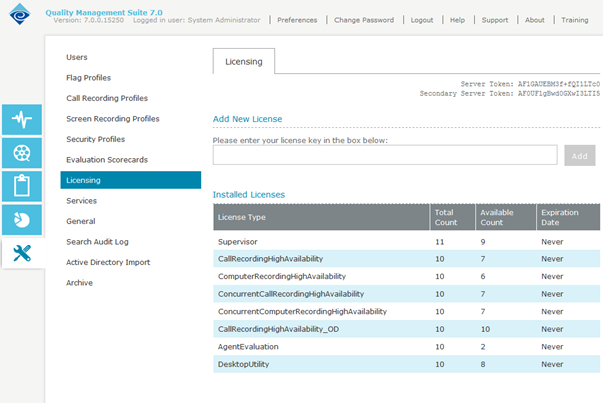This screenshot has height=403, width=603.
Task: Click Supervisor expiration value Never
Action: coord(552,242)
